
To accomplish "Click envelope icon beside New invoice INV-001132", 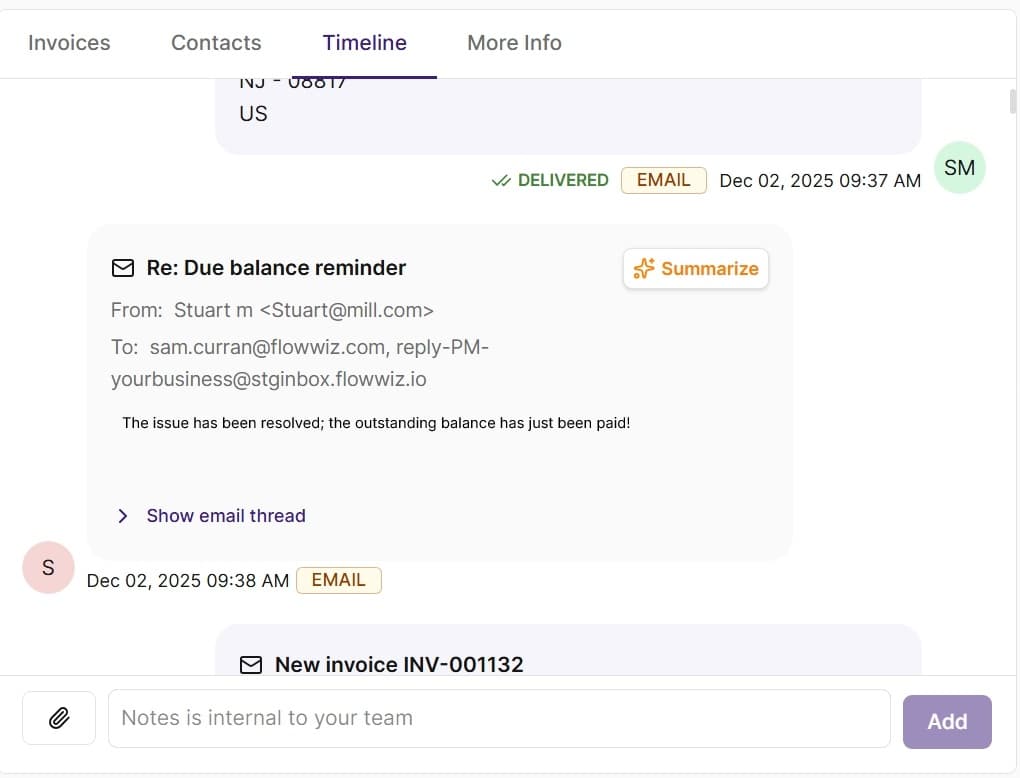I will coord(251,665).
